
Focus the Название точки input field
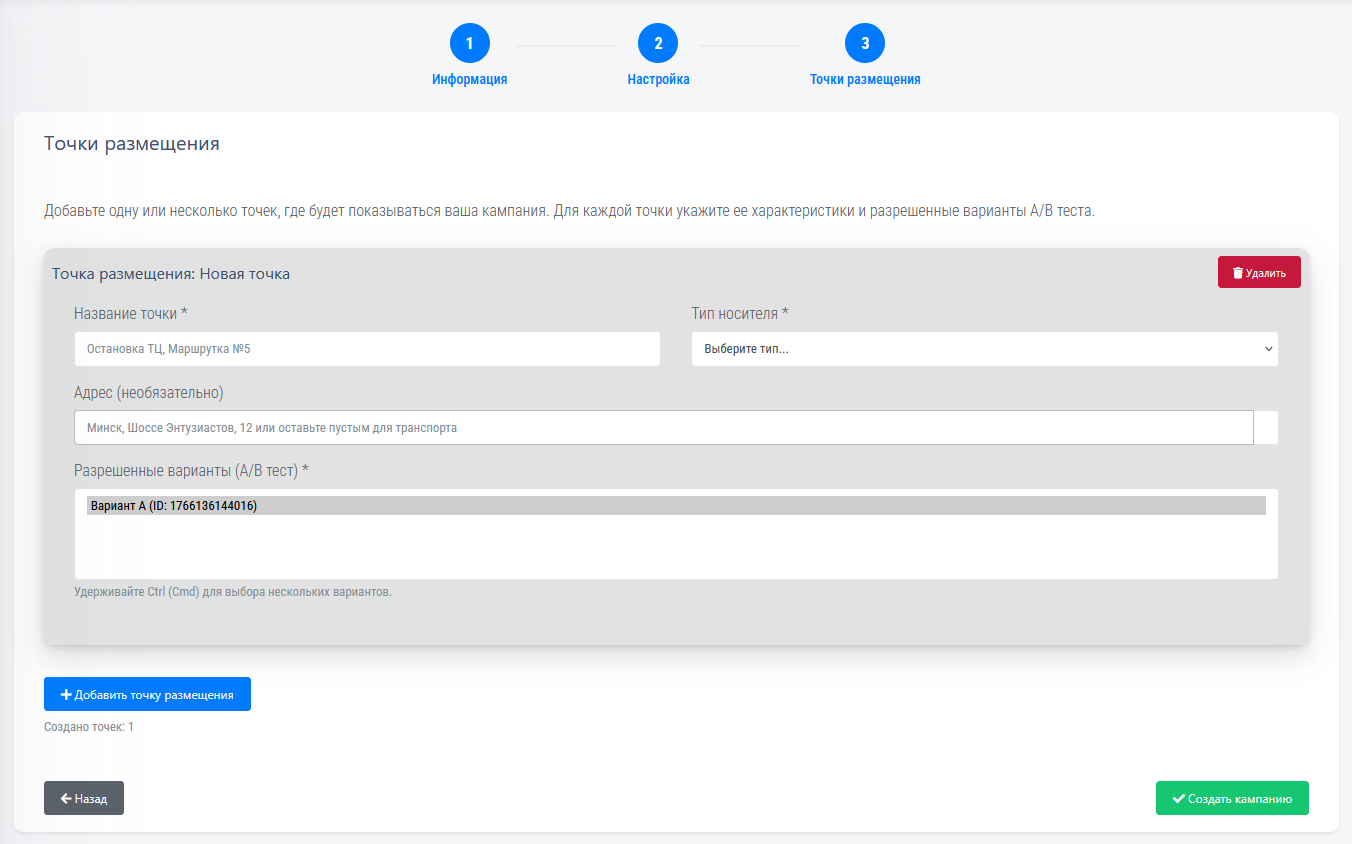tap(367, 349)
